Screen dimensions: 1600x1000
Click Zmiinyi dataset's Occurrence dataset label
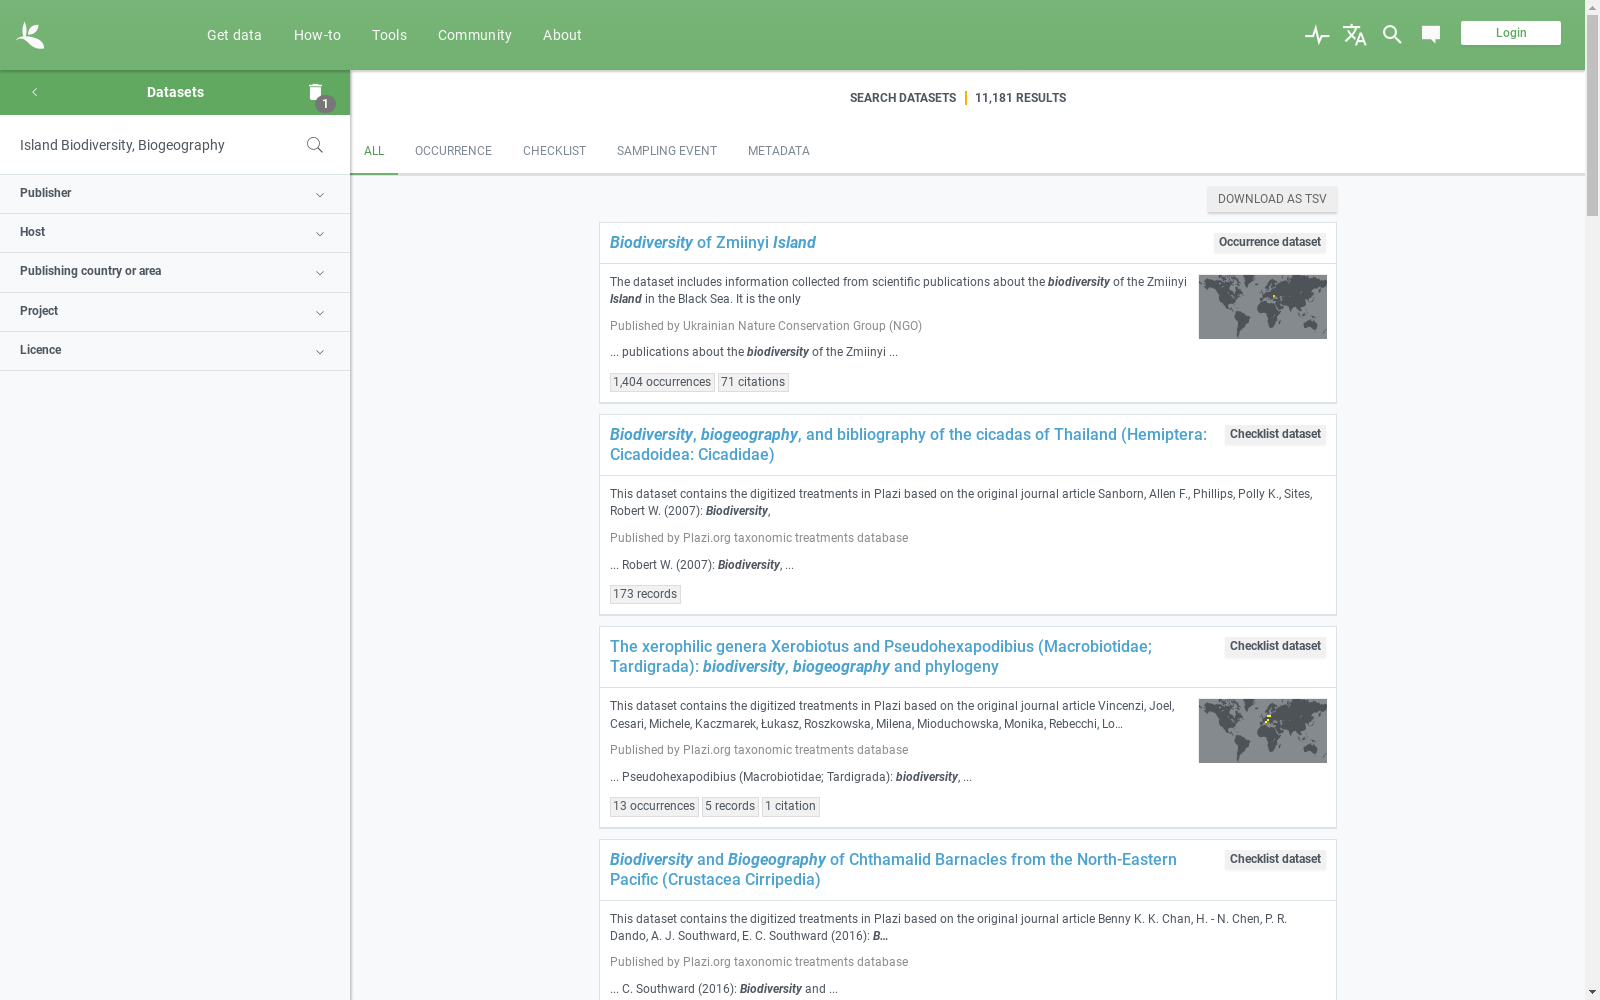coord(1270,243)
